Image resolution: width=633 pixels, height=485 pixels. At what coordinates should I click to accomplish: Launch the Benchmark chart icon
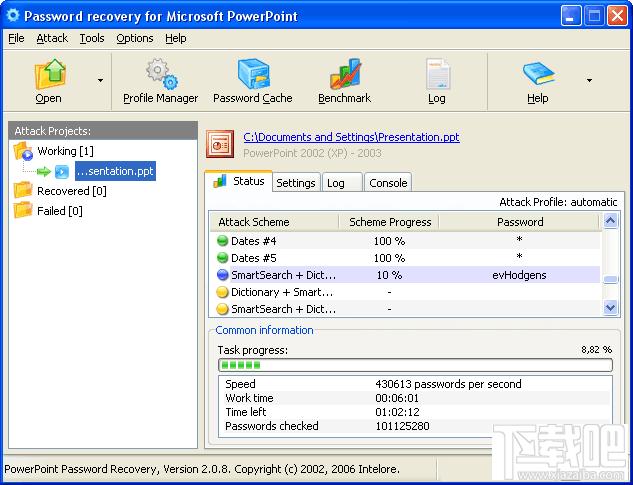(345, 74)
